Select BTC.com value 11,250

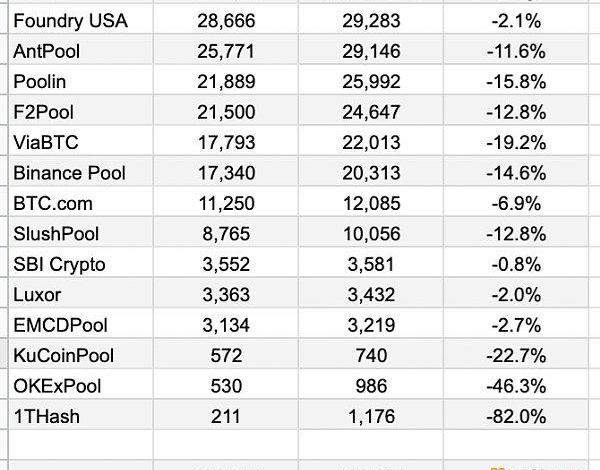226,203
